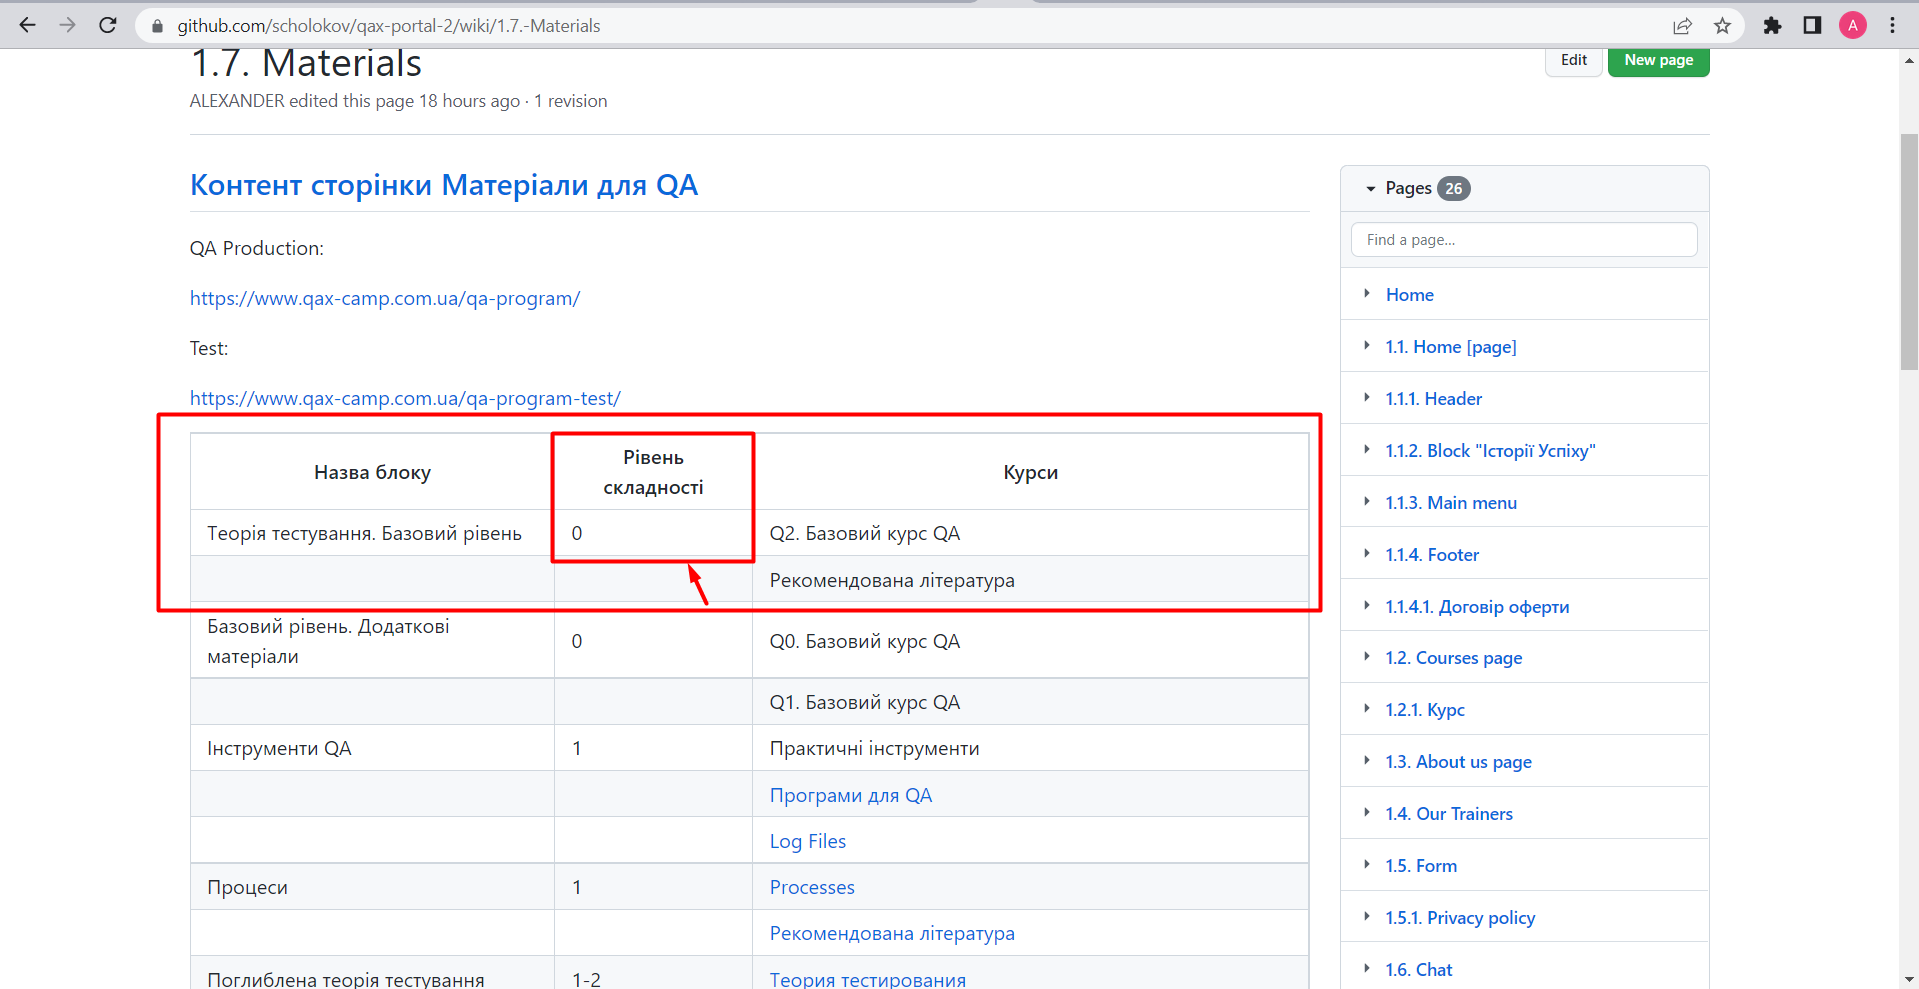Open the browser extensions puzzle icon
The height and width of the screenshot is (989, 1919).
1772,26
